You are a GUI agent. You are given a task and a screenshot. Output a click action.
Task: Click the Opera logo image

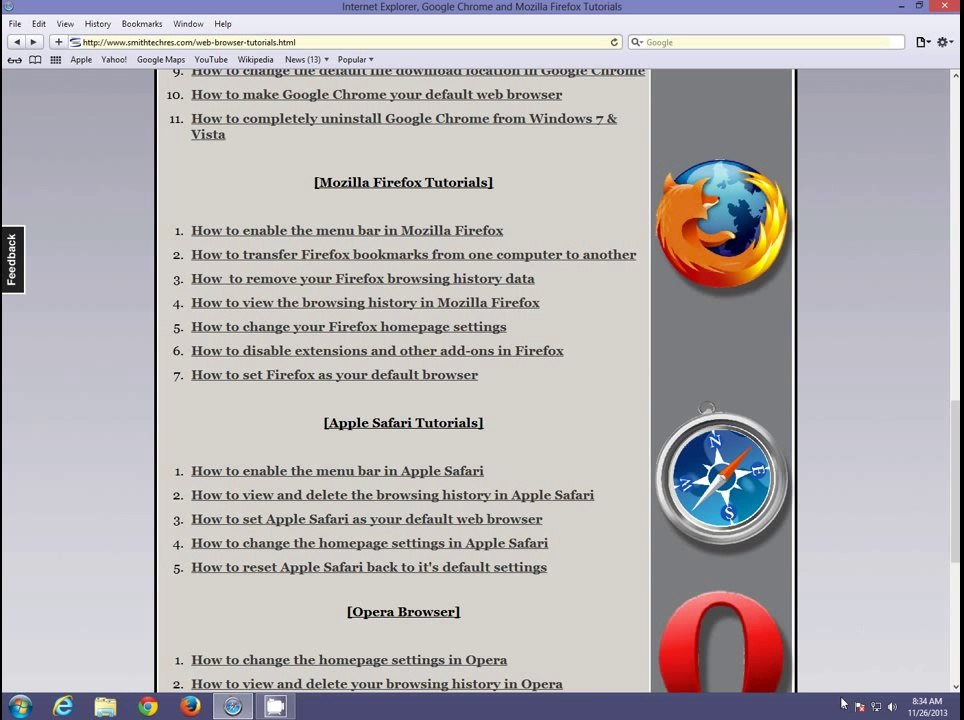(722, 641)
